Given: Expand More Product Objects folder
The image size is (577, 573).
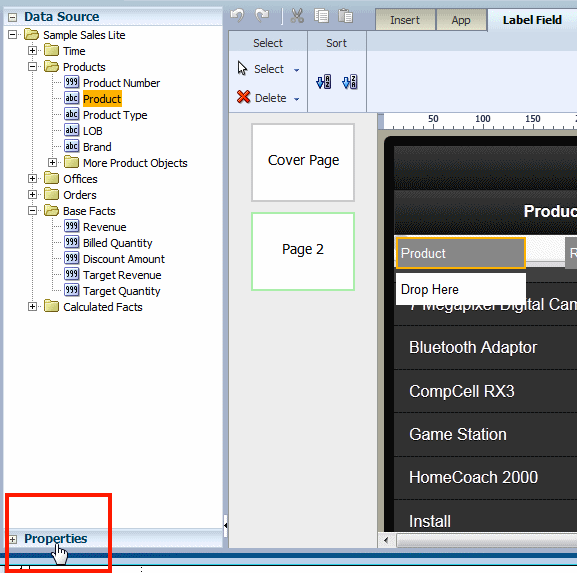Looking at the screenshot, I should point(52,162).
